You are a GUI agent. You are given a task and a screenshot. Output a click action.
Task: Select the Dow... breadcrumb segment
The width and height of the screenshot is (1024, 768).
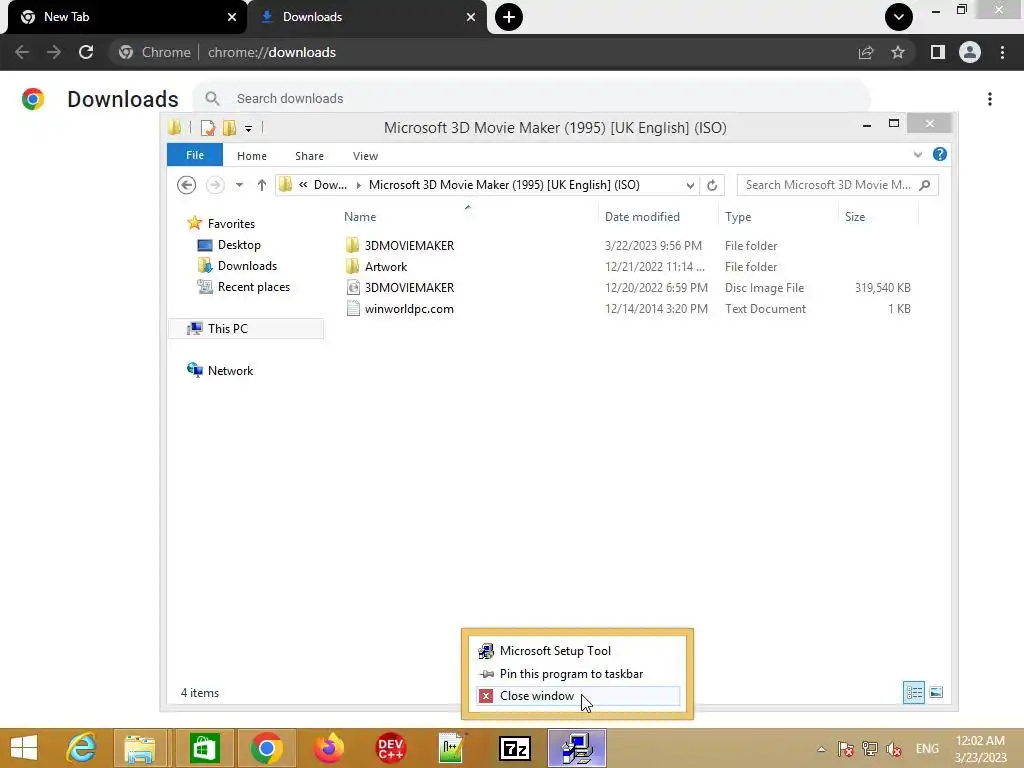tap(330, 185)
